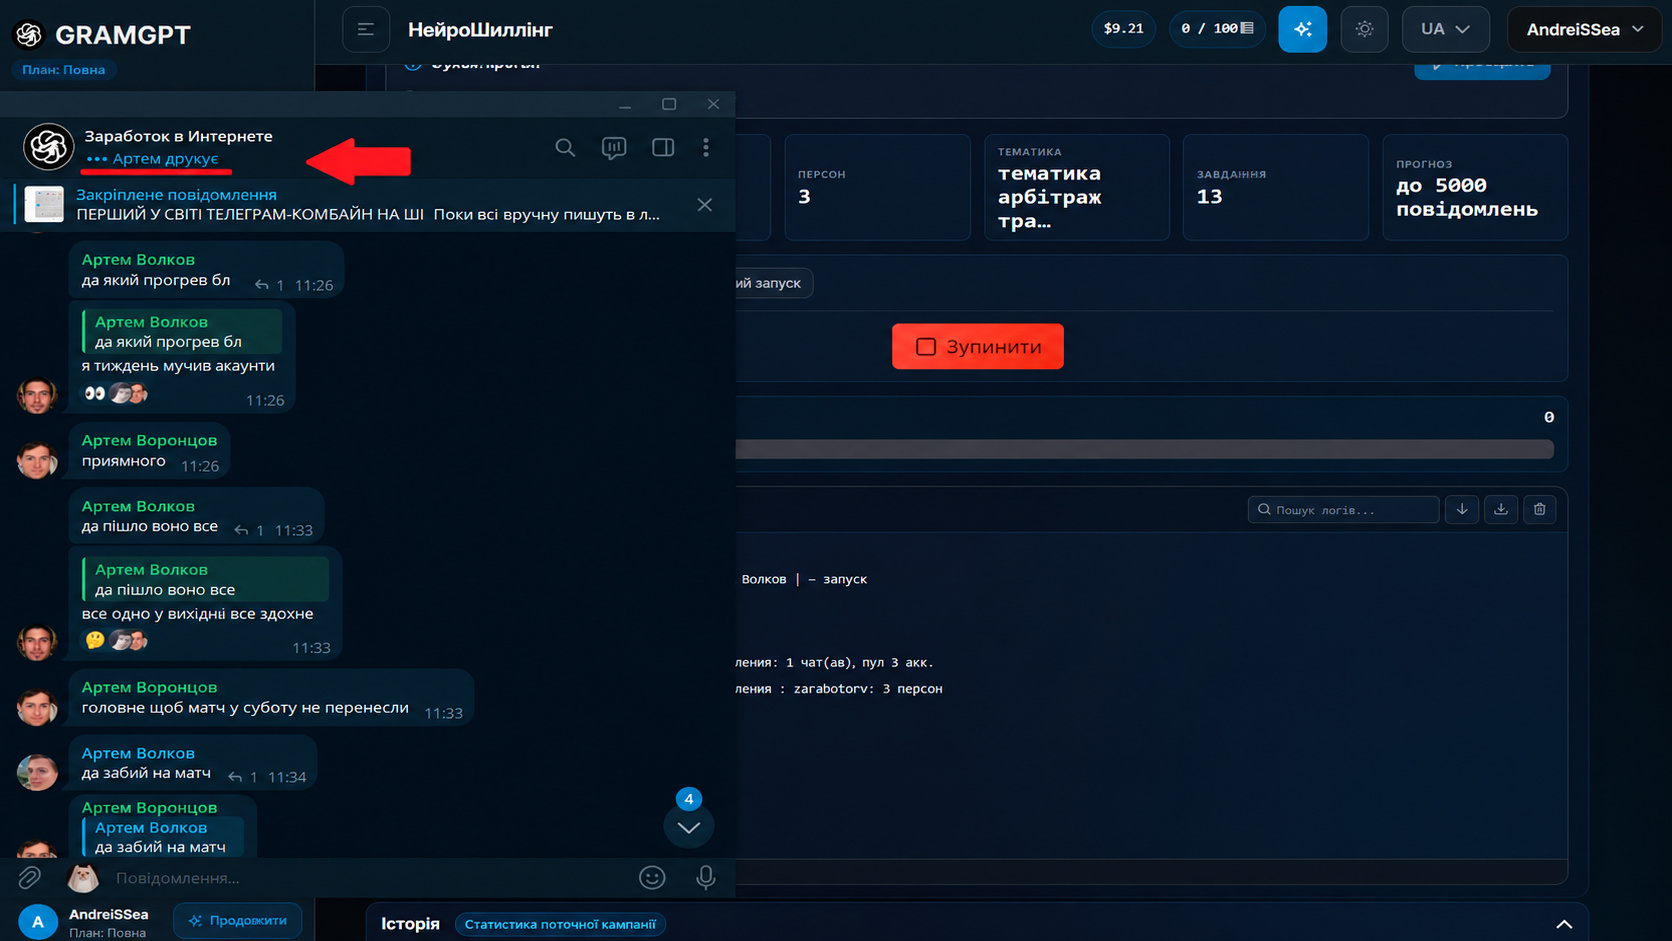
Task: Clear logs with the trash icon
Action: pos(1540,509)
